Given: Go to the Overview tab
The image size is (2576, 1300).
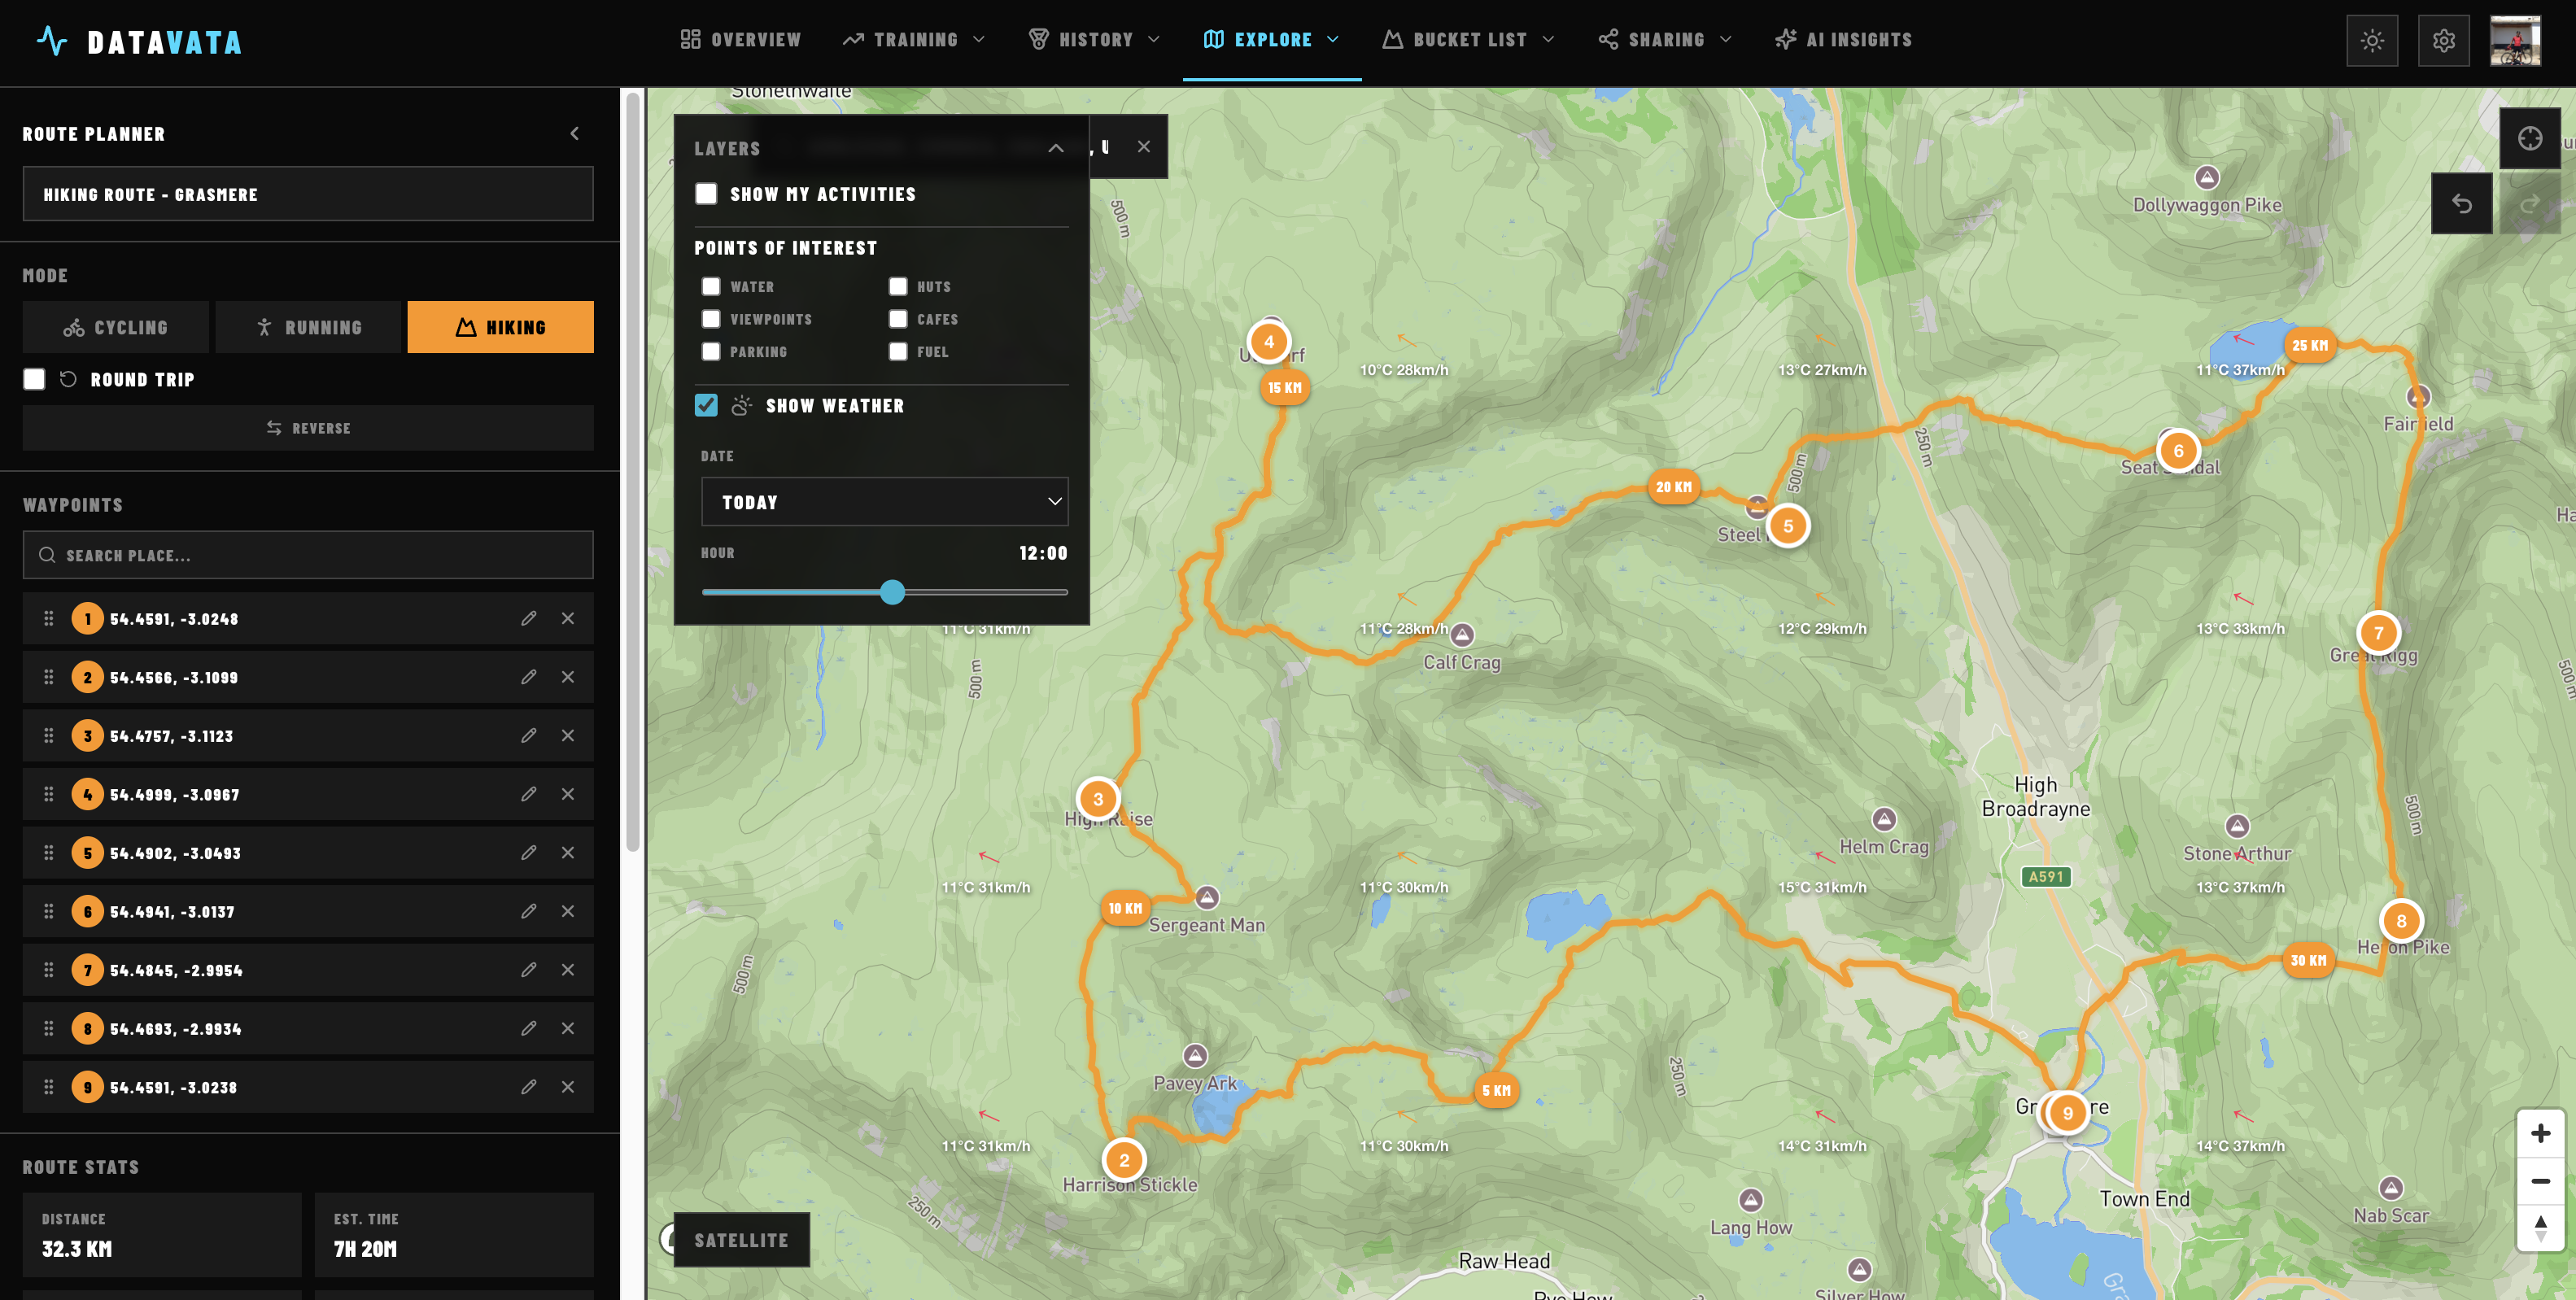Looking at the screenshot, I should [741, 40].
